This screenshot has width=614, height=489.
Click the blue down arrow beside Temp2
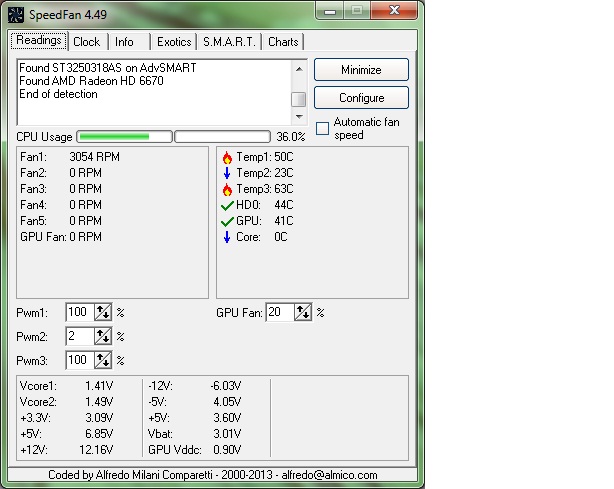[x=227, y=173]
